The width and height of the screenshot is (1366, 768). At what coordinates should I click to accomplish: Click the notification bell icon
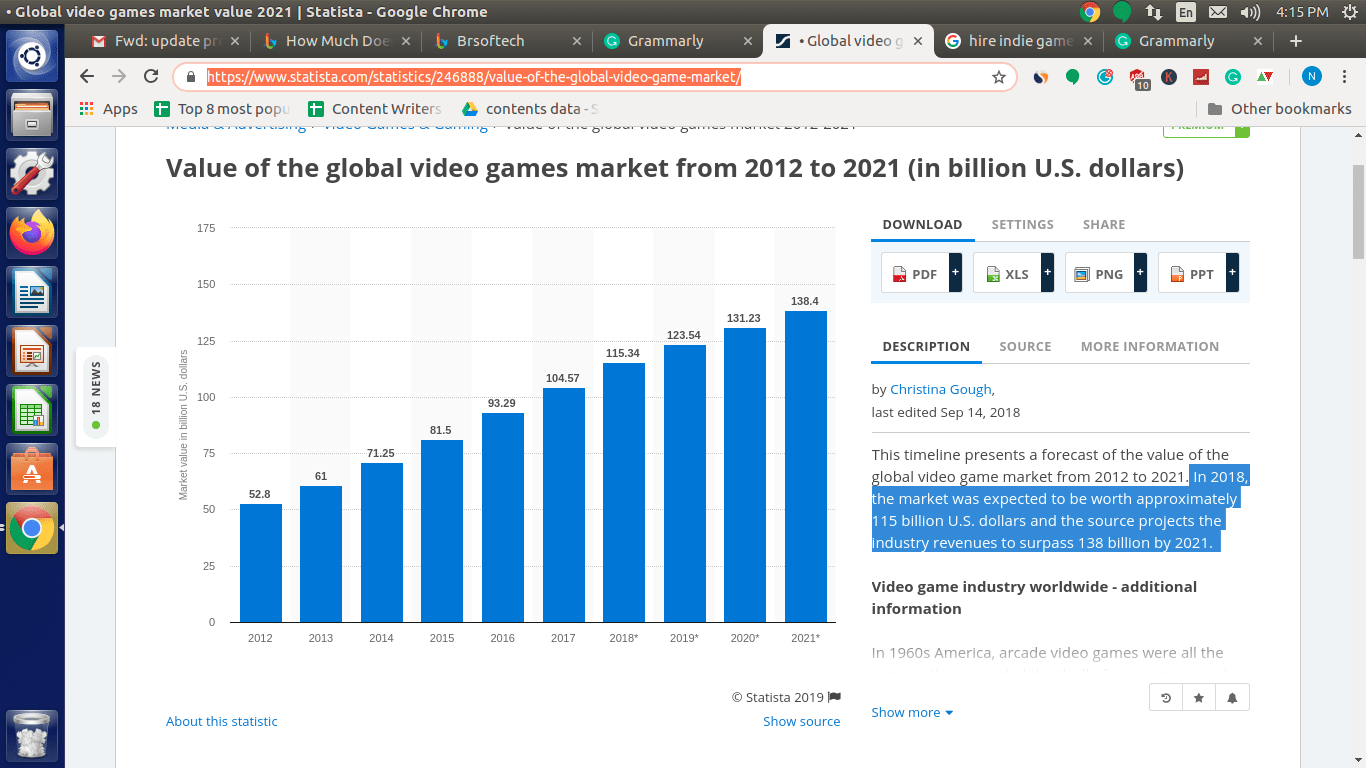pos(1232,698)
